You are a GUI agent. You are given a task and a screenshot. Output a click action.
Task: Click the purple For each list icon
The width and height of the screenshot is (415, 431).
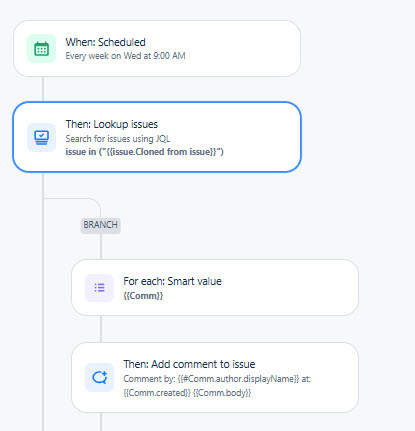click(x=99, y=288)
